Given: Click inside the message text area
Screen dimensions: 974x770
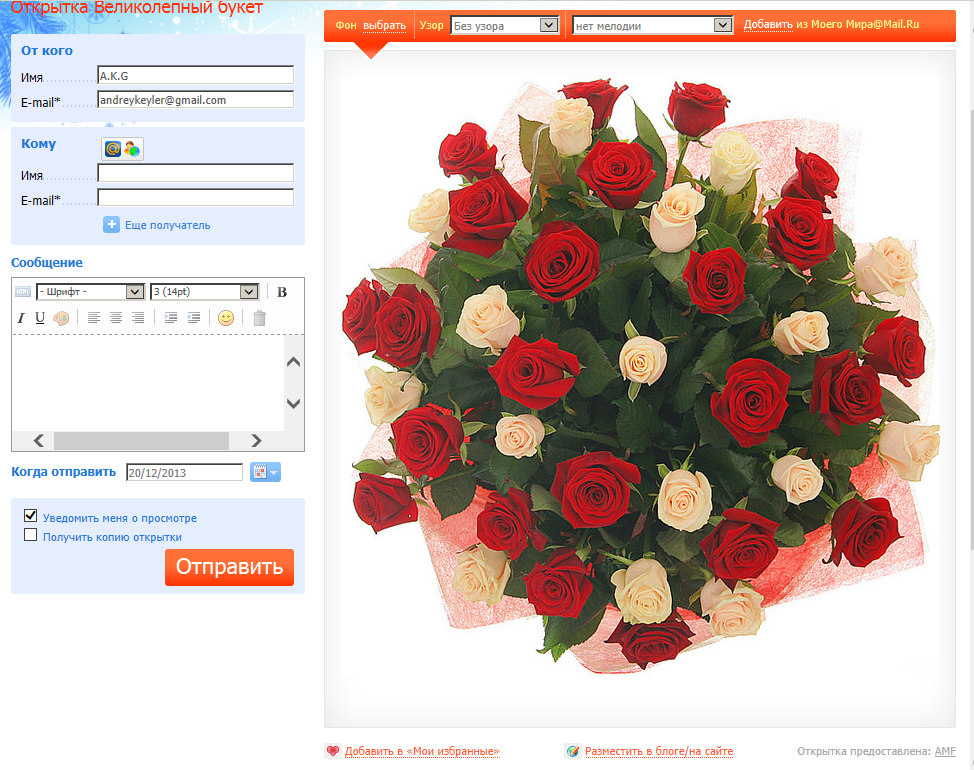Looking at the screenshot, I should tap(148, 383).
